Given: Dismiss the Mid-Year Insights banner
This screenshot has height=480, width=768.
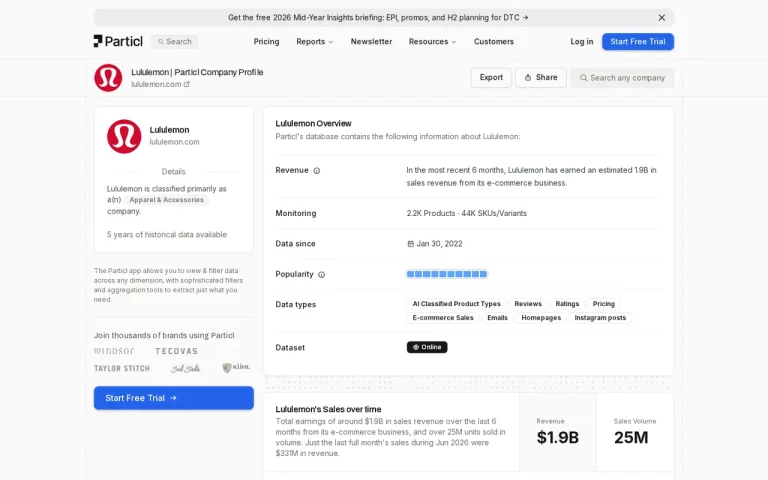Looking at the screenshot, I should click(662, 18).
